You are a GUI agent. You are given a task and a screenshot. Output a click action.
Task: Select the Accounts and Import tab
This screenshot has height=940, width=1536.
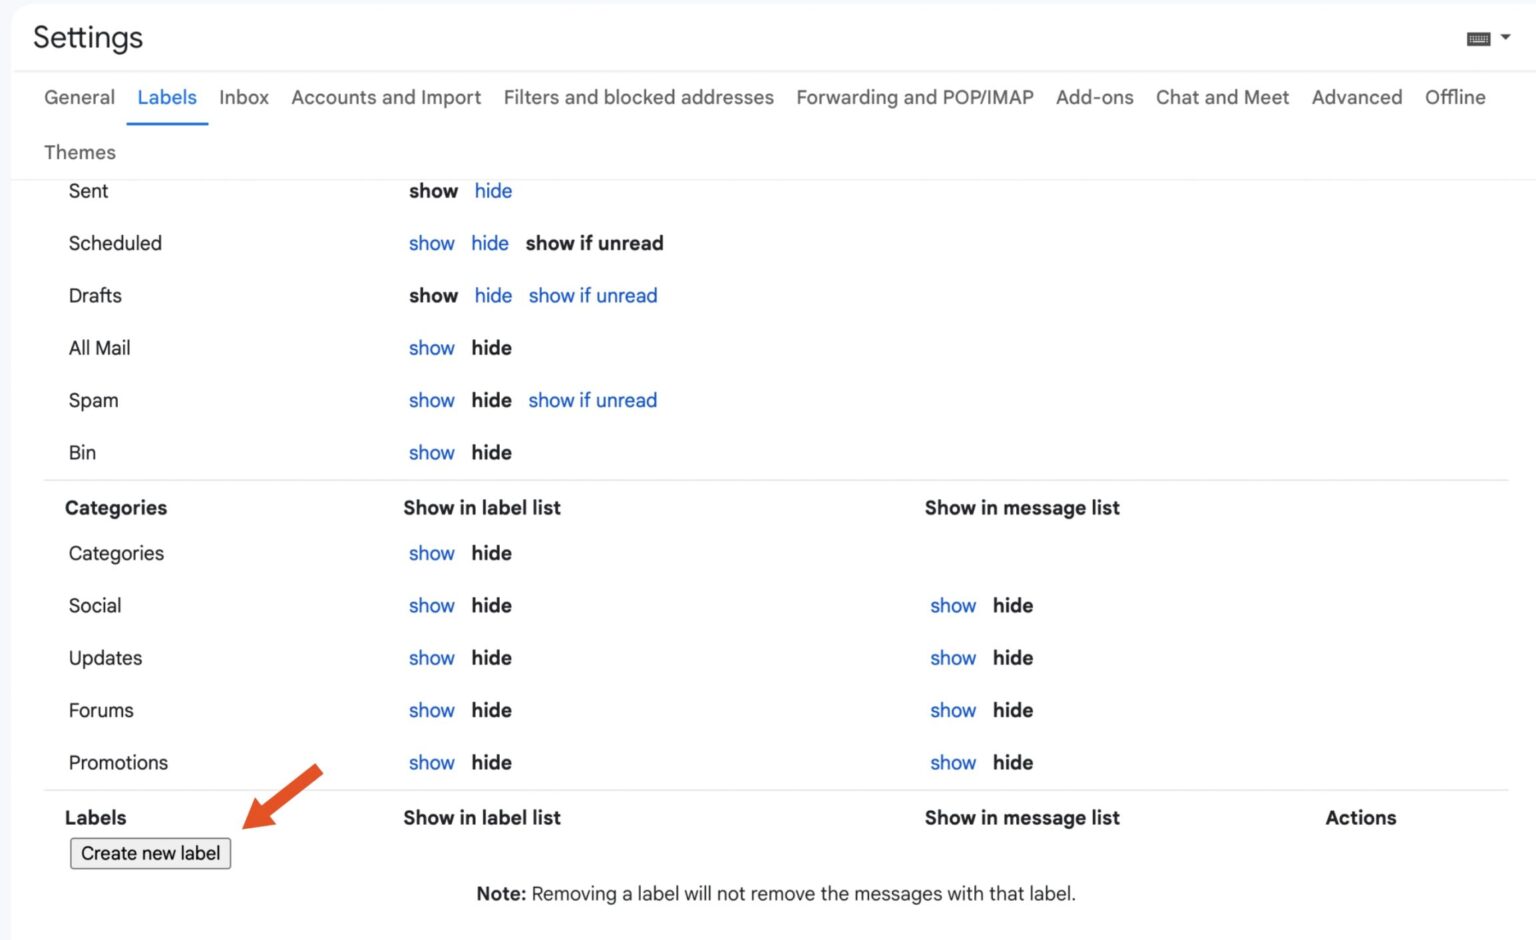[x=386, y=97]
